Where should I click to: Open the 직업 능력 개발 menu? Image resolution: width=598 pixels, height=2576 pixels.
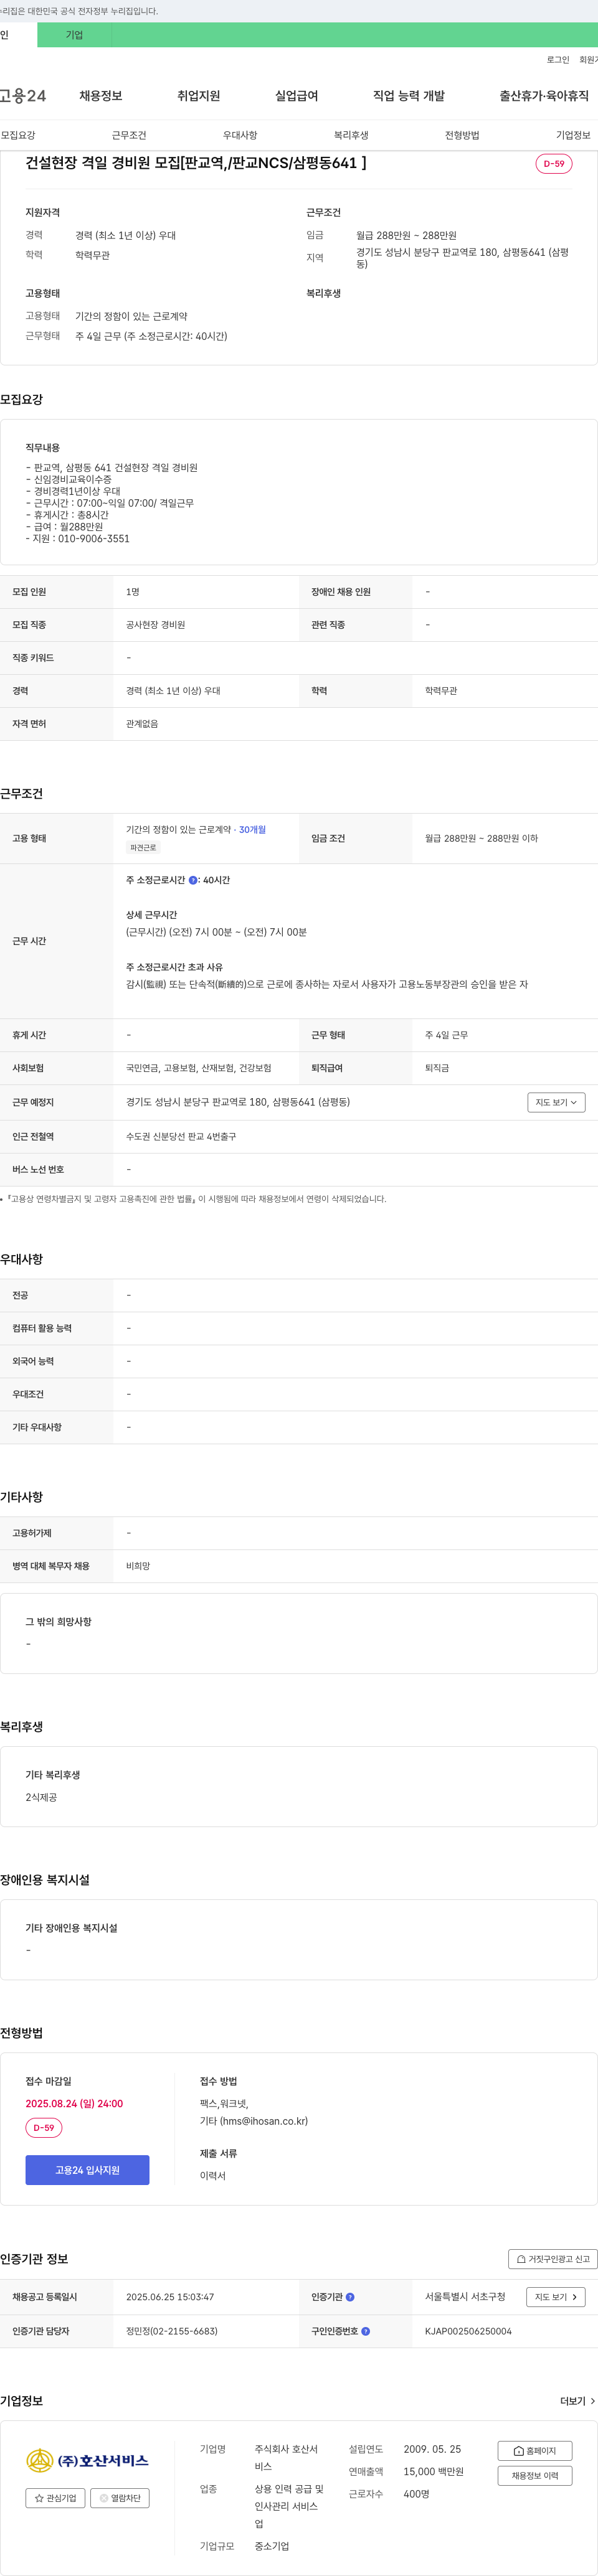(409, 96)
